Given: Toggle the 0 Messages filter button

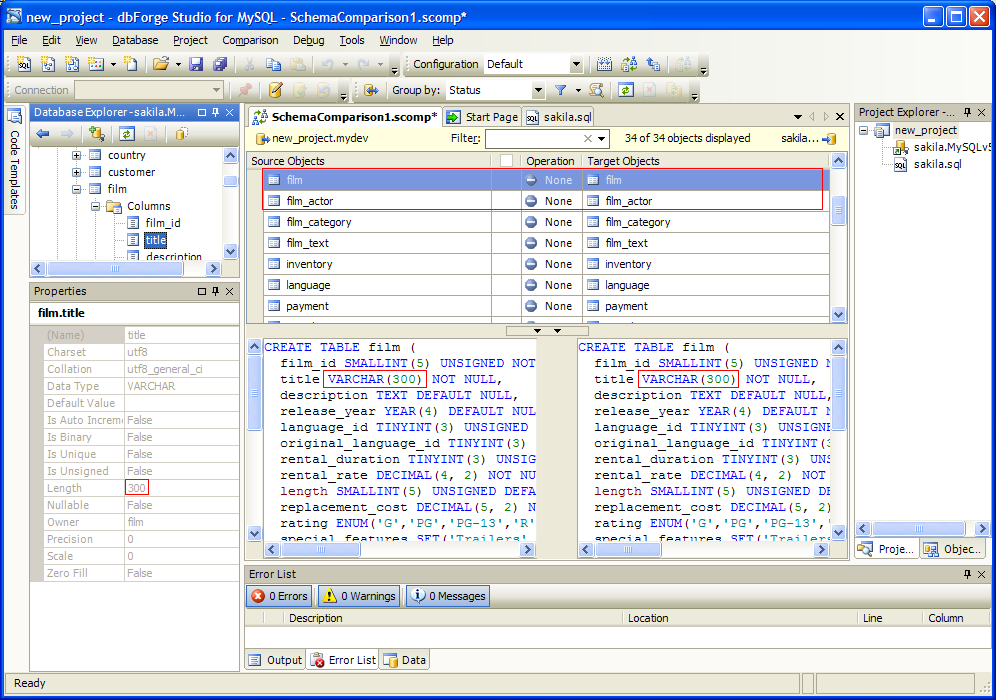Looking at the screenshot, I should point(448,596).
